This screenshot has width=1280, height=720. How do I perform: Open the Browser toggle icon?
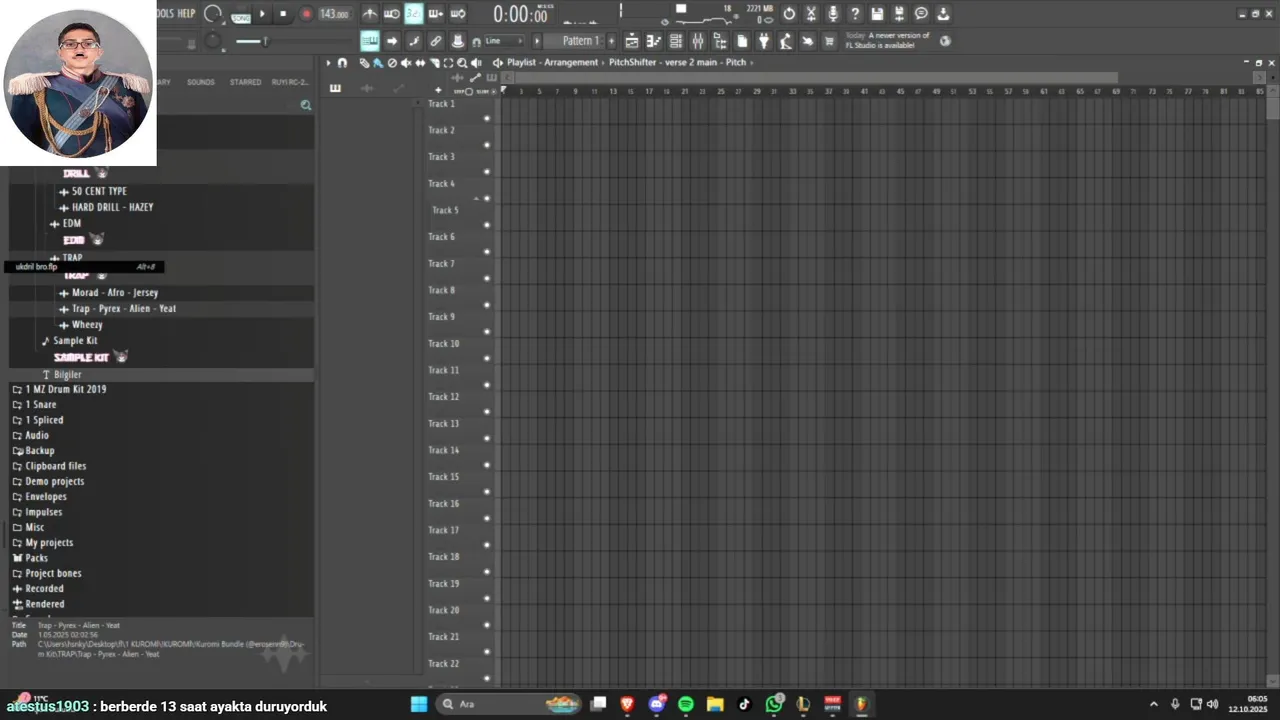click(x=720, y=41)
